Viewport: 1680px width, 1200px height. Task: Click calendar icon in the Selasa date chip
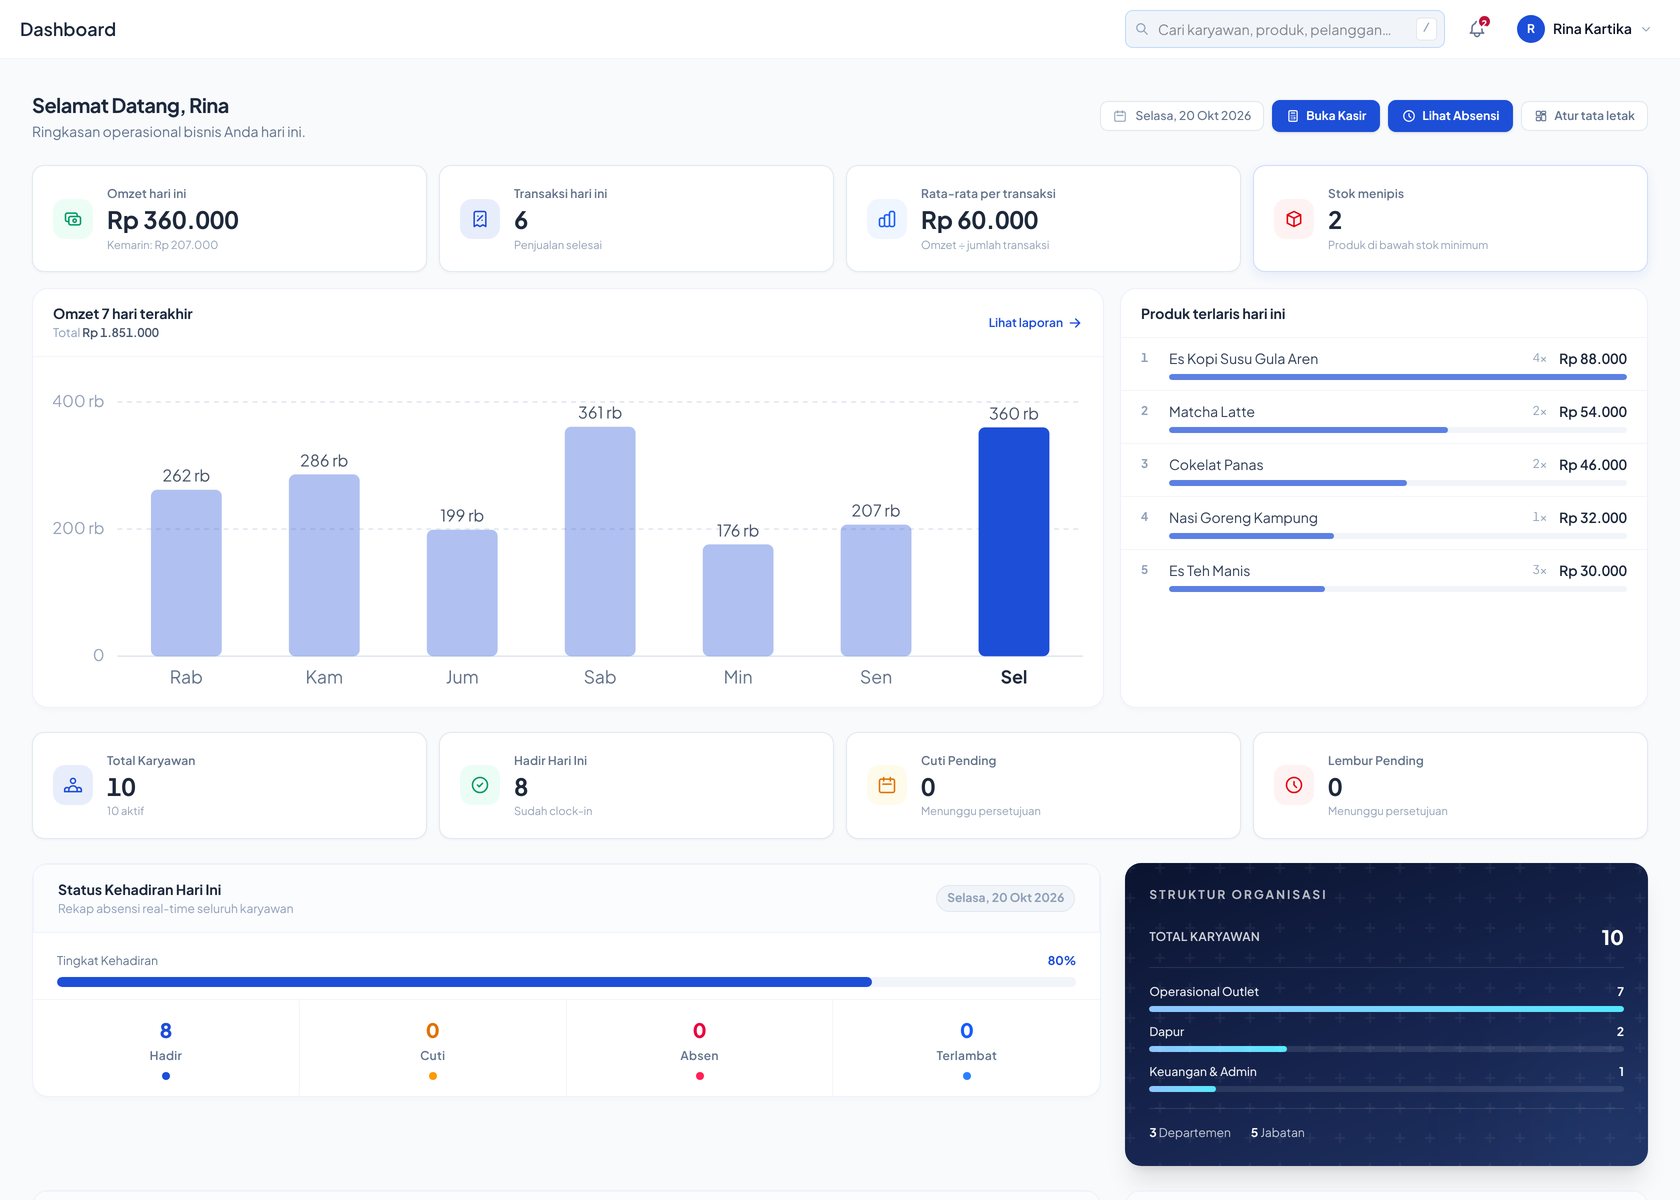click(x=1120, y=116)
